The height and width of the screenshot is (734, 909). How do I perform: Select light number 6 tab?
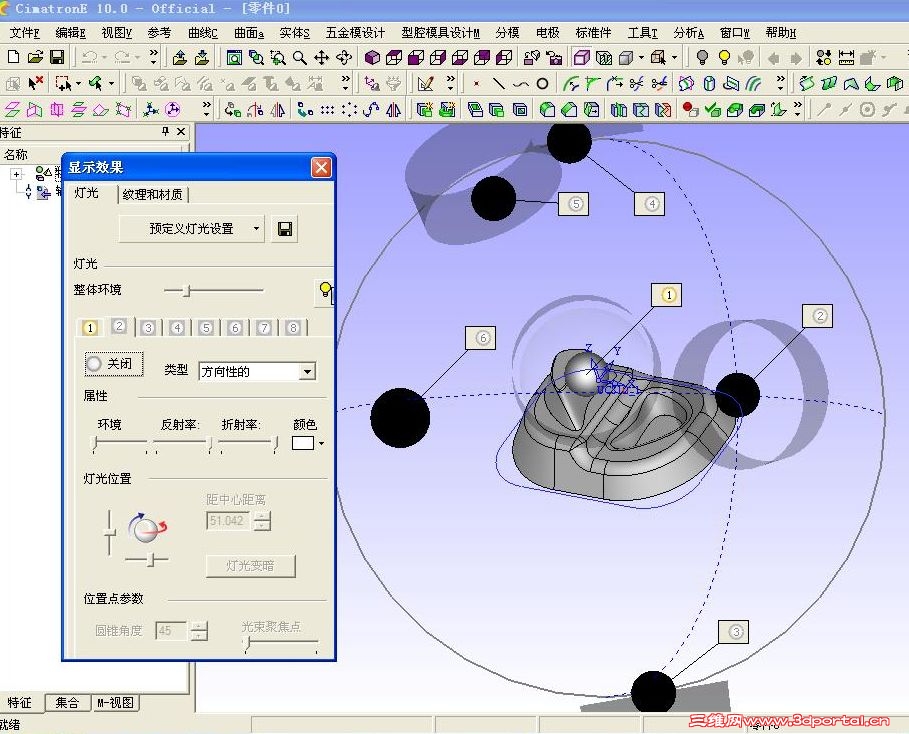(x=235, y=328)
